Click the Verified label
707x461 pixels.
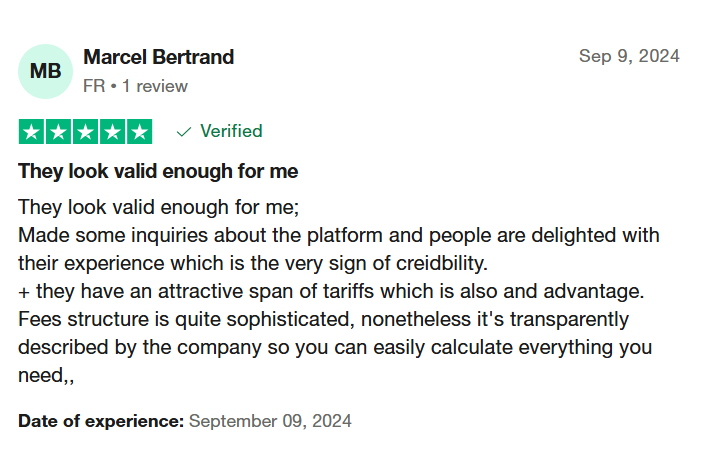coord(231,131)
